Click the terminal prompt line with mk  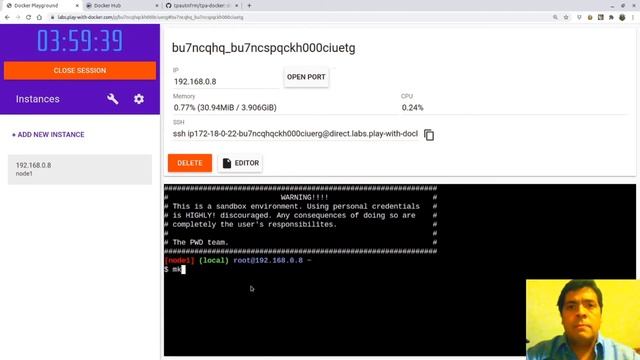[175, 269]
